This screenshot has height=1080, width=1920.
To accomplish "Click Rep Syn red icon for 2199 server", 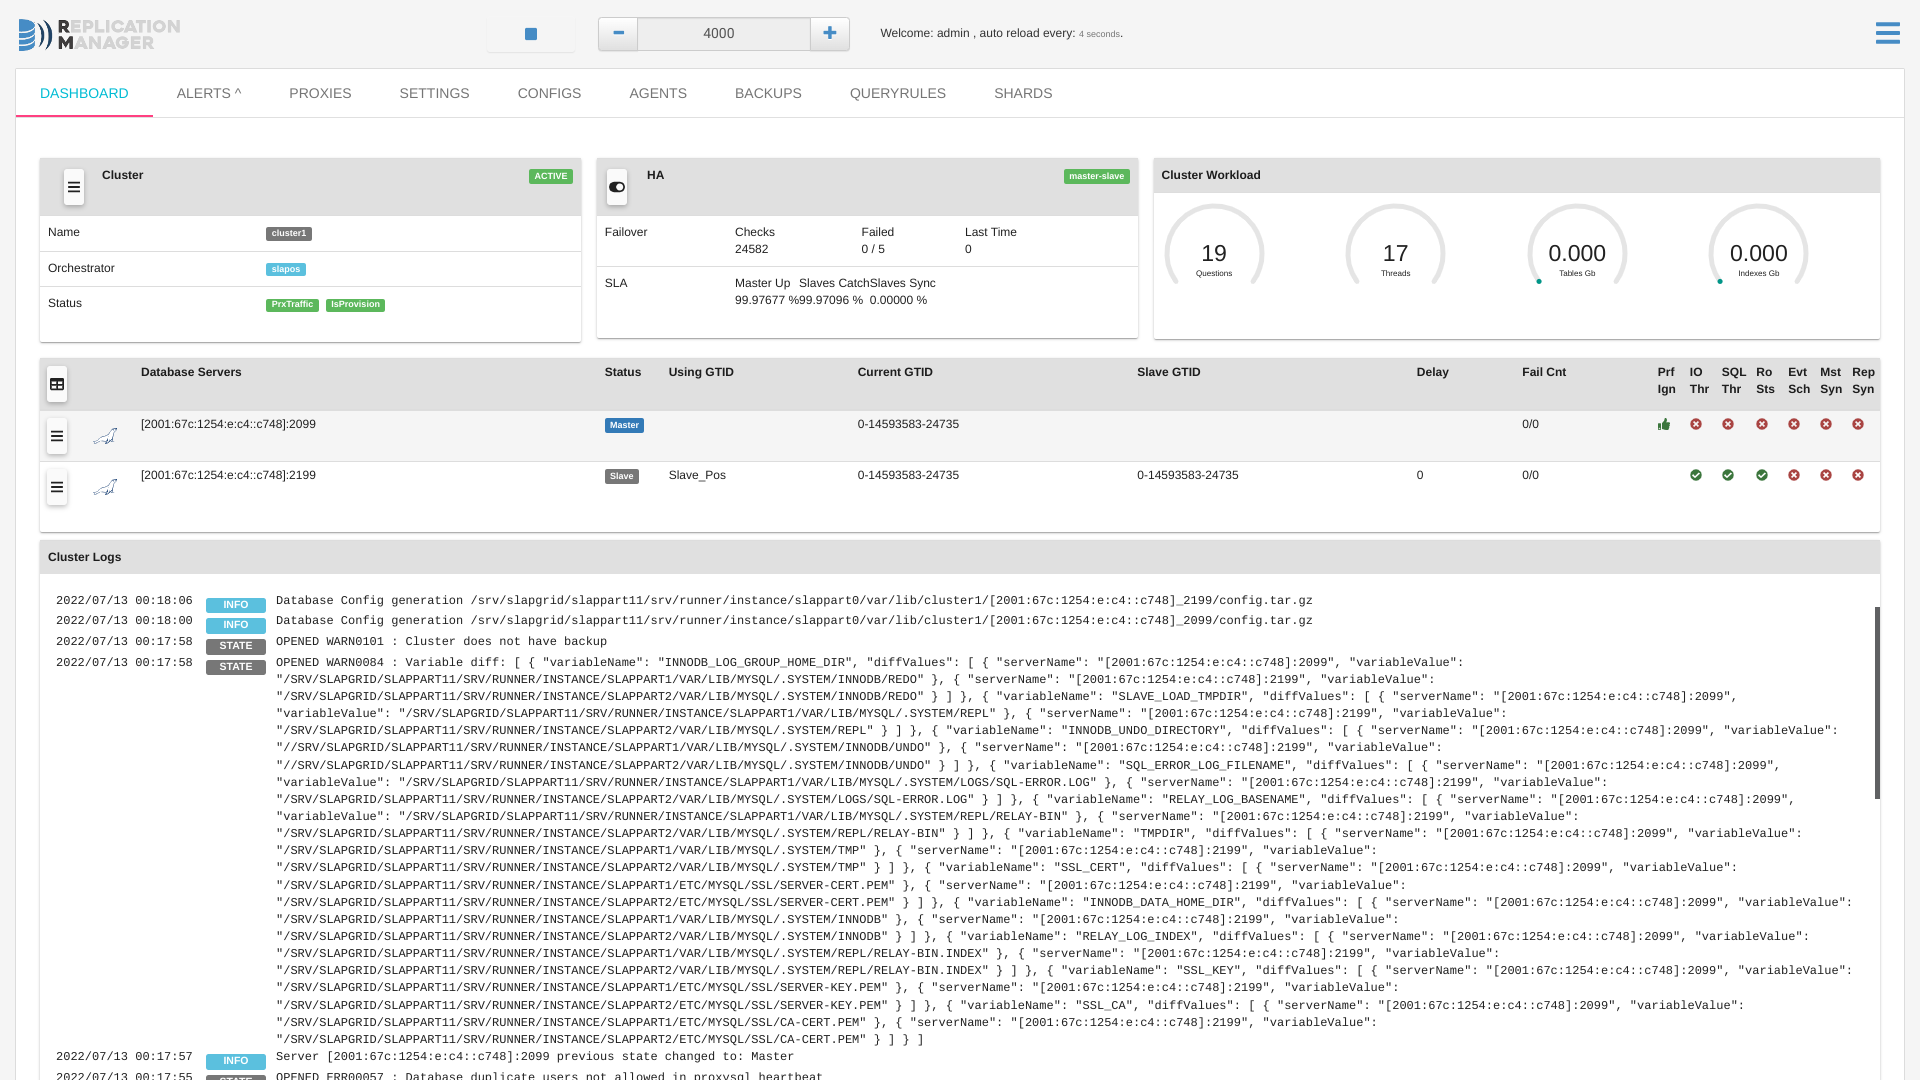I will coord(1858,476).
